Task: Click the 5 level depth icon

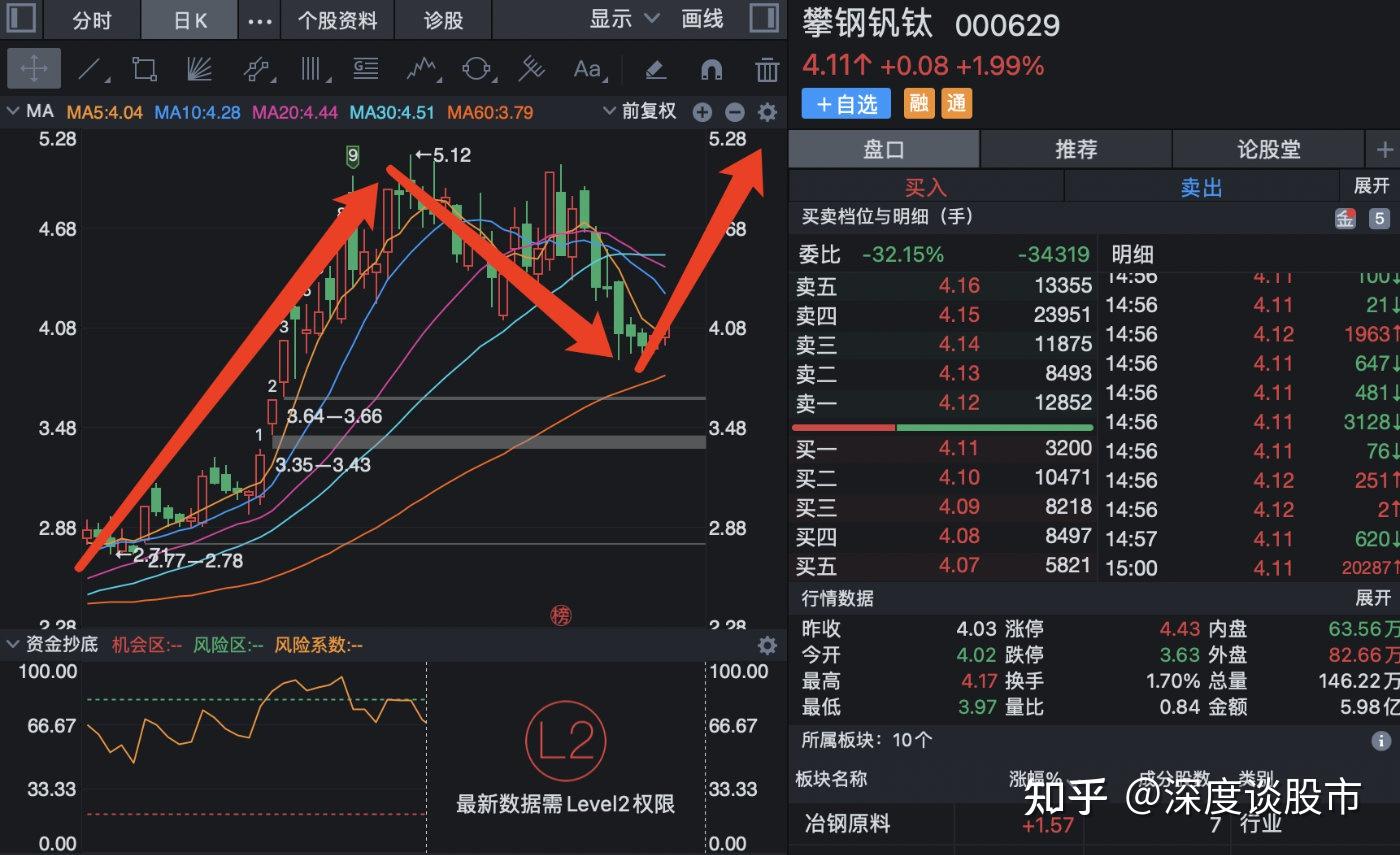Action: click(1379, 218)
